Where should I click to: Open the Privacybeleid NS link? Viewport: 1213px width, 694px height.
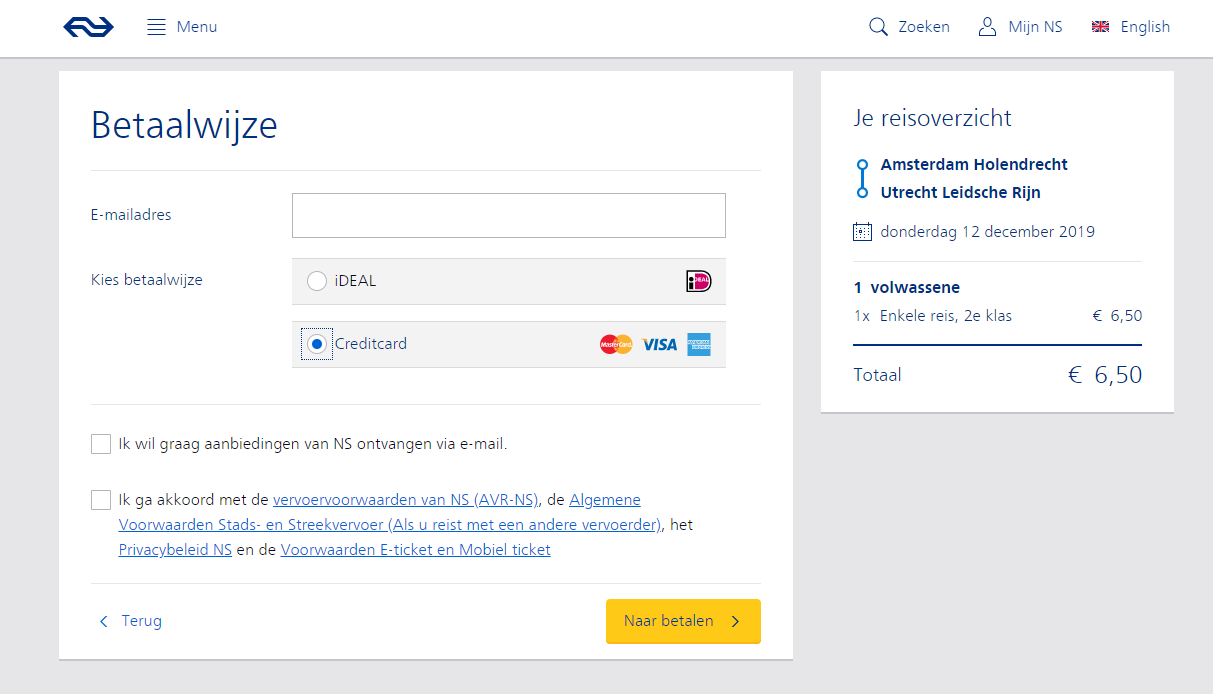[x=175, y=550]
